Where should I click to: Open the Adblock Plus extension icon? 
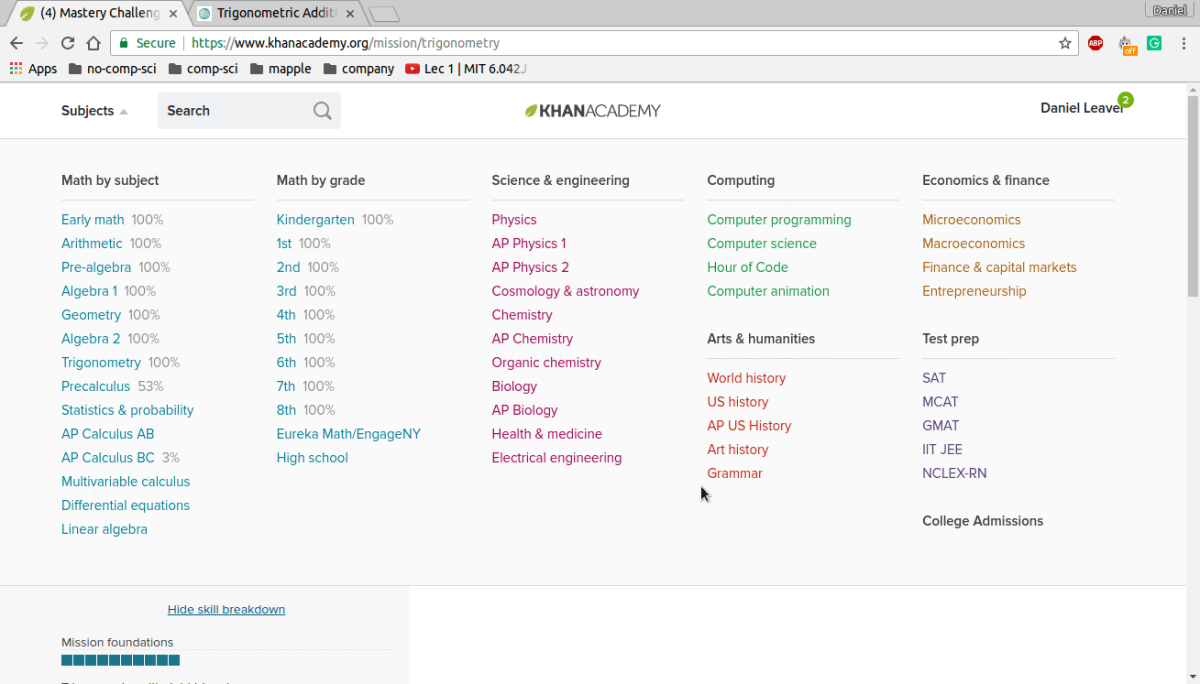coord(1095,43)
